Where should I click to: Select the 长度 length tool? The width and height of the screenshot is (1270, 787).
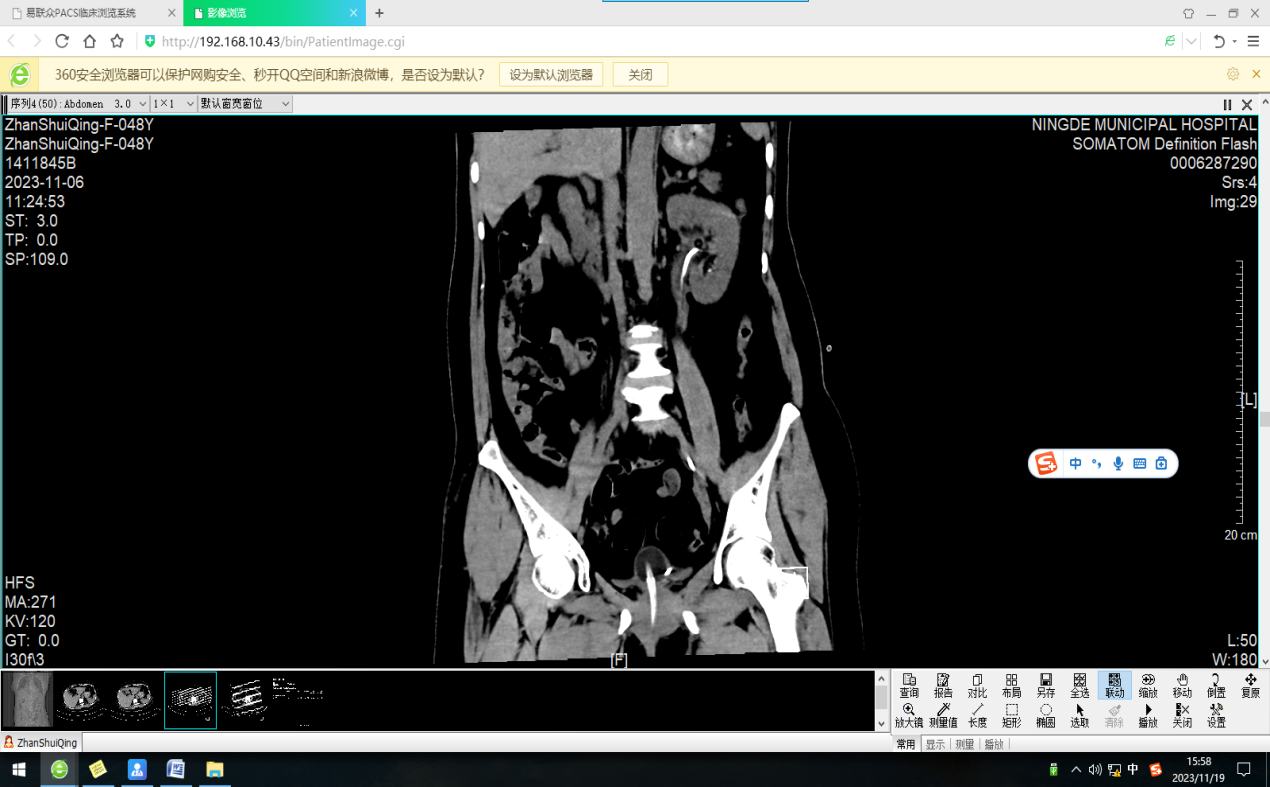pos(977,716)
